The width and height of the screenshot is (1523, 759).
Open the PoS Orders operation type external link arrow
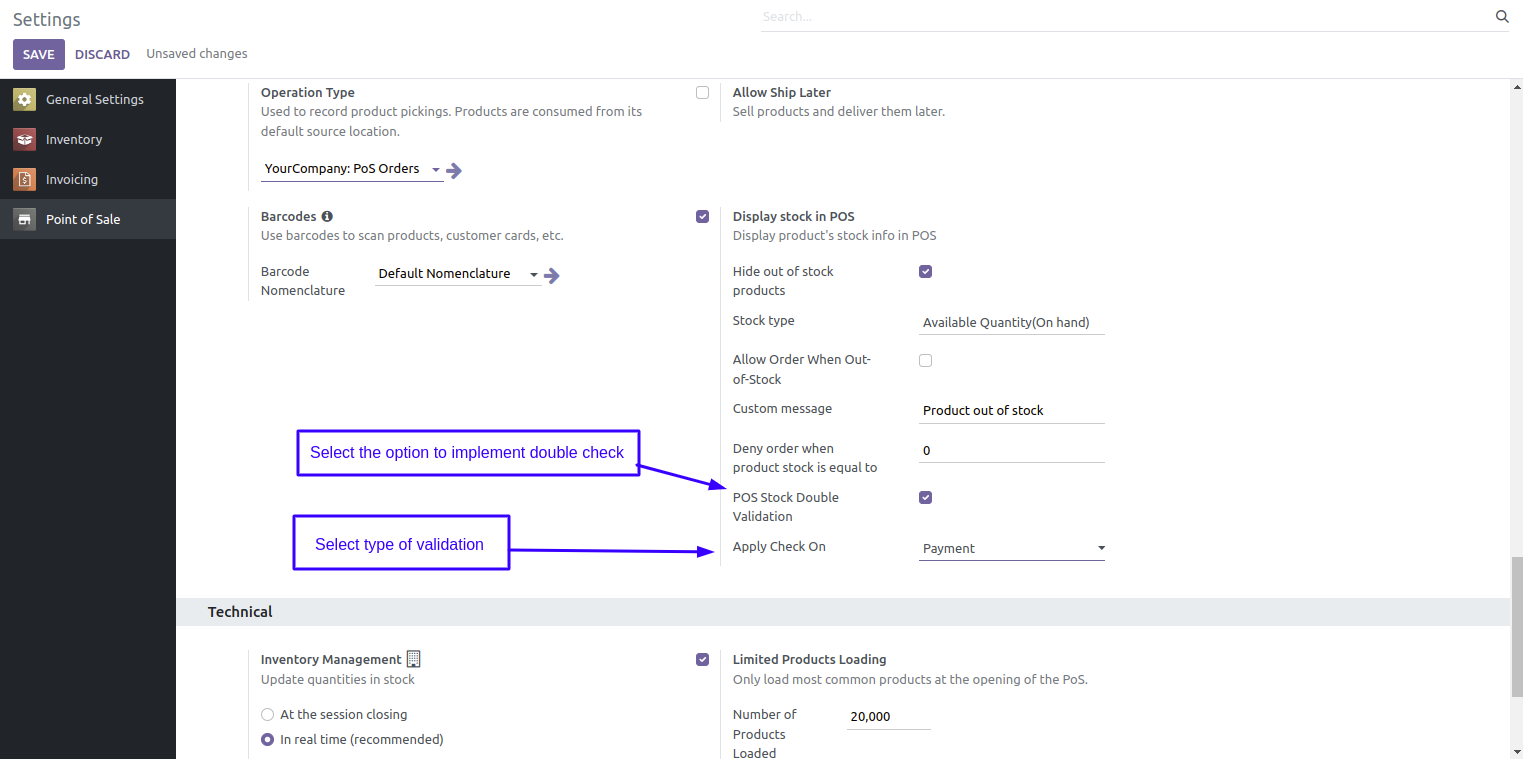click(454, 170)
